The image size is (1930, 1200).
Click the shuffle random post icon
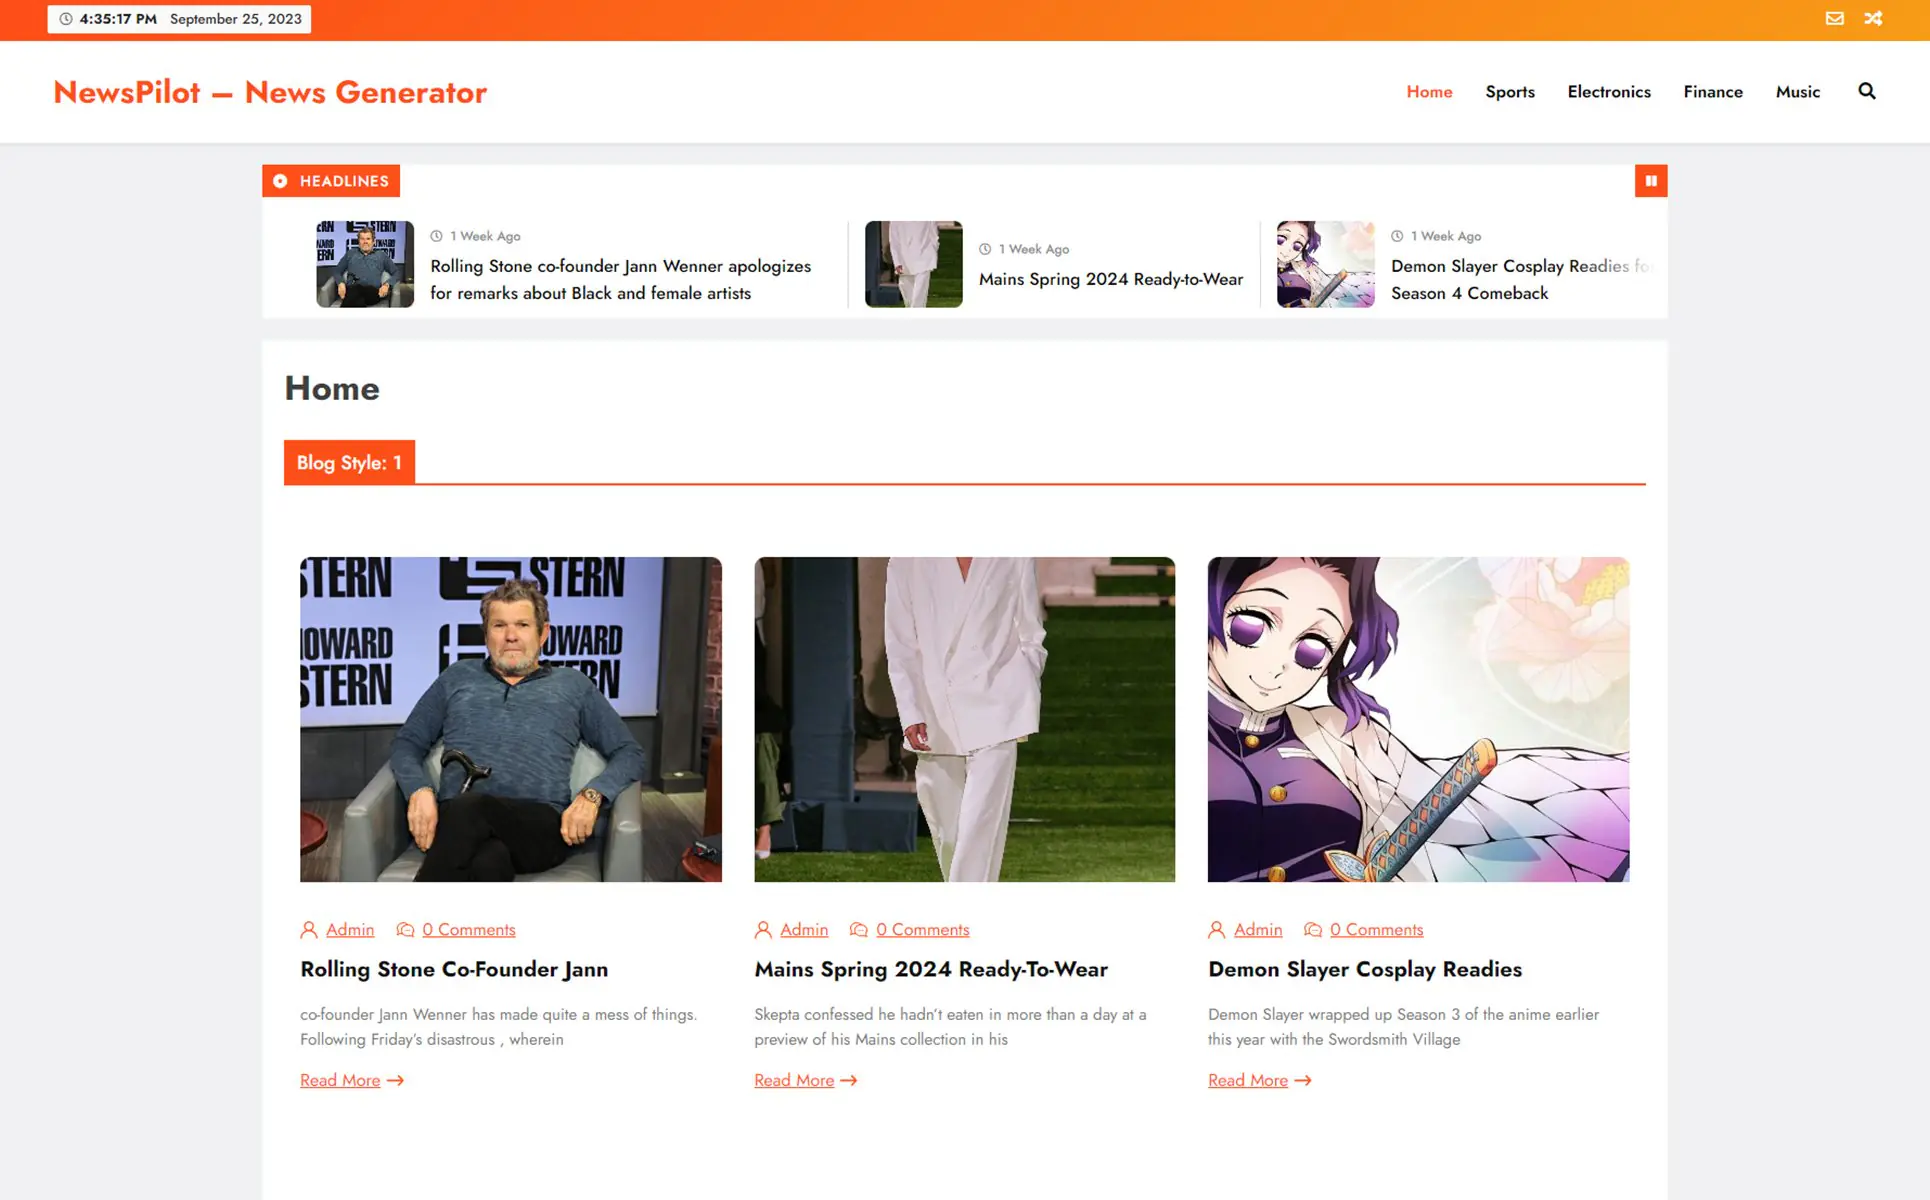click(x=1873, y=19)
